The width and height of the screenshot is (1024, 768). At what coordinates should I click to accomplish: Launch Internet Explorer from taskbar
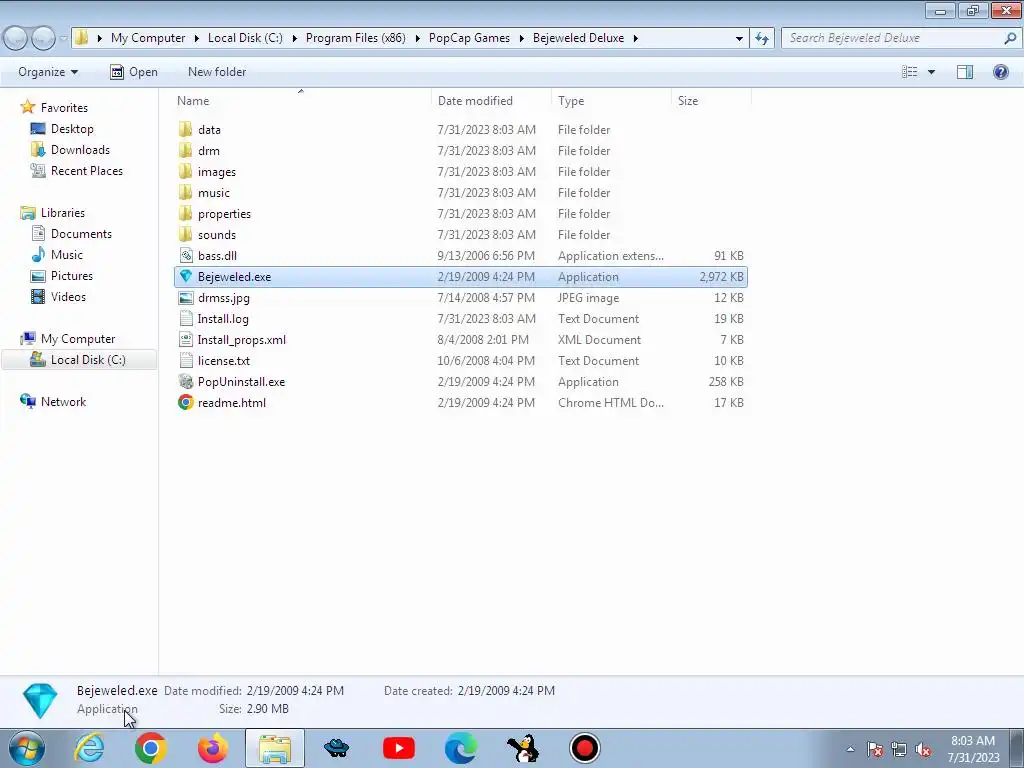click(89, 748)
